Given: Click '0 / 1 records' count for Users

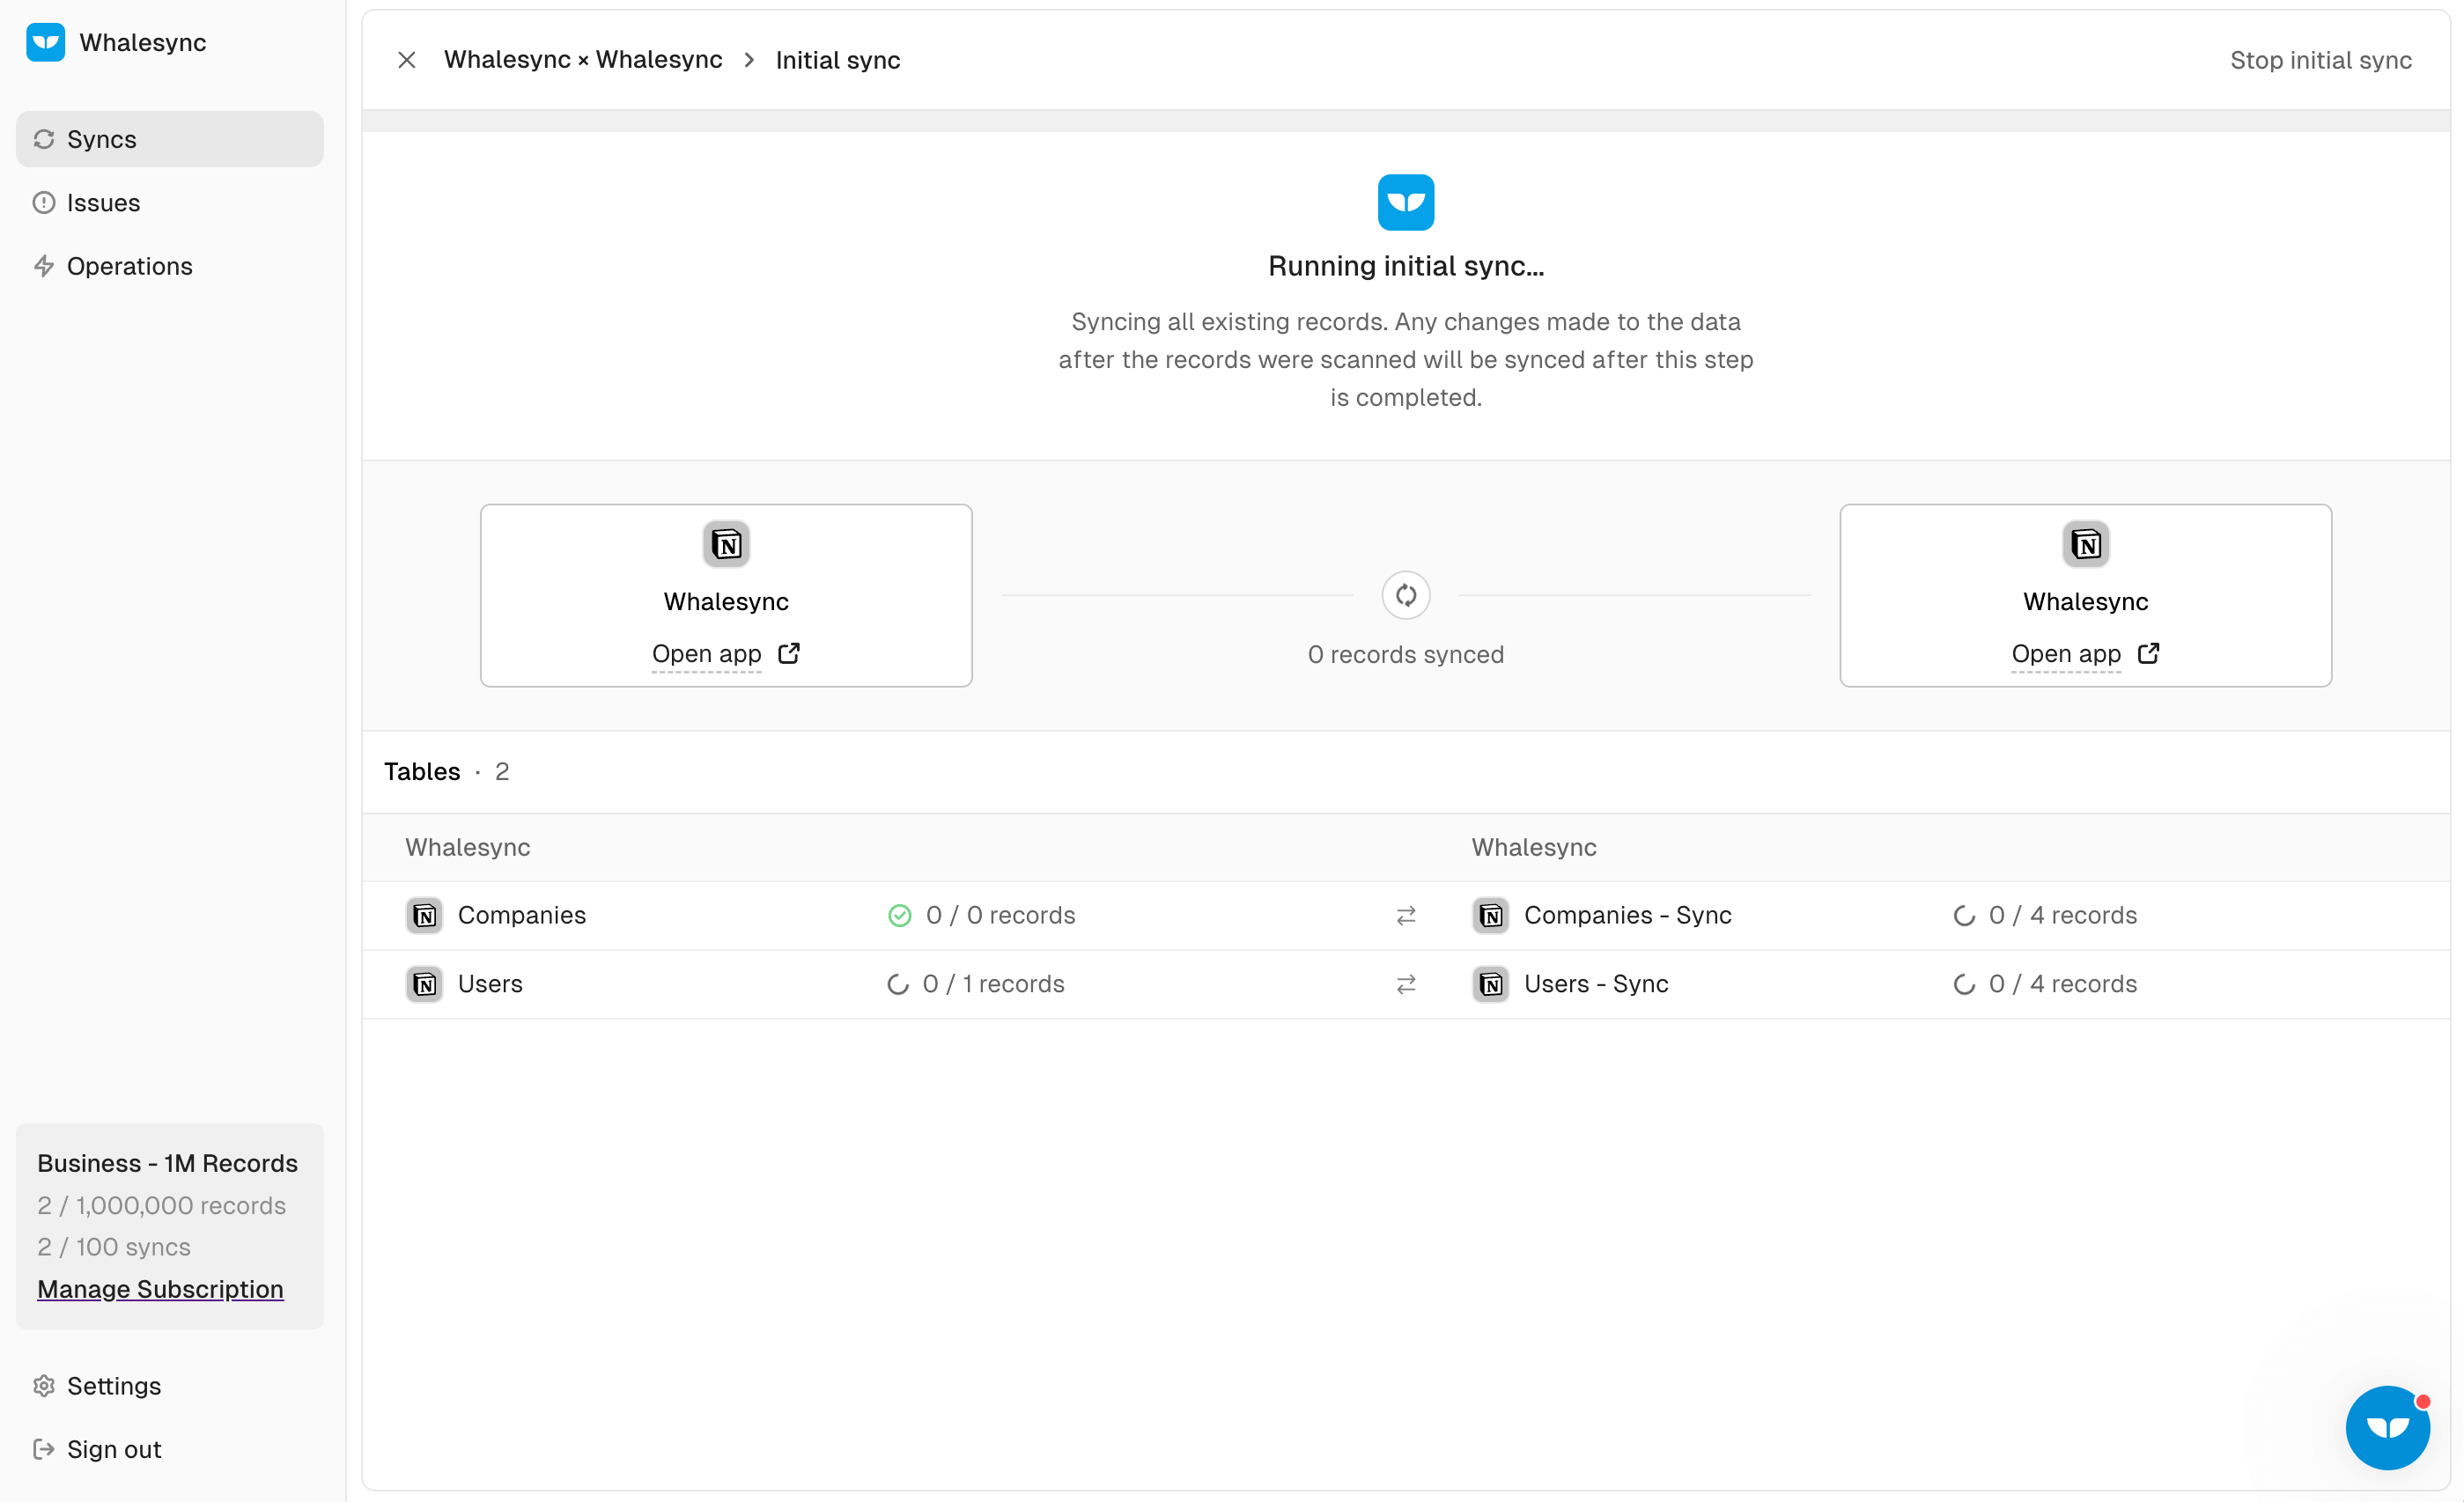Looking at the screenshot, I should point(993,985).
